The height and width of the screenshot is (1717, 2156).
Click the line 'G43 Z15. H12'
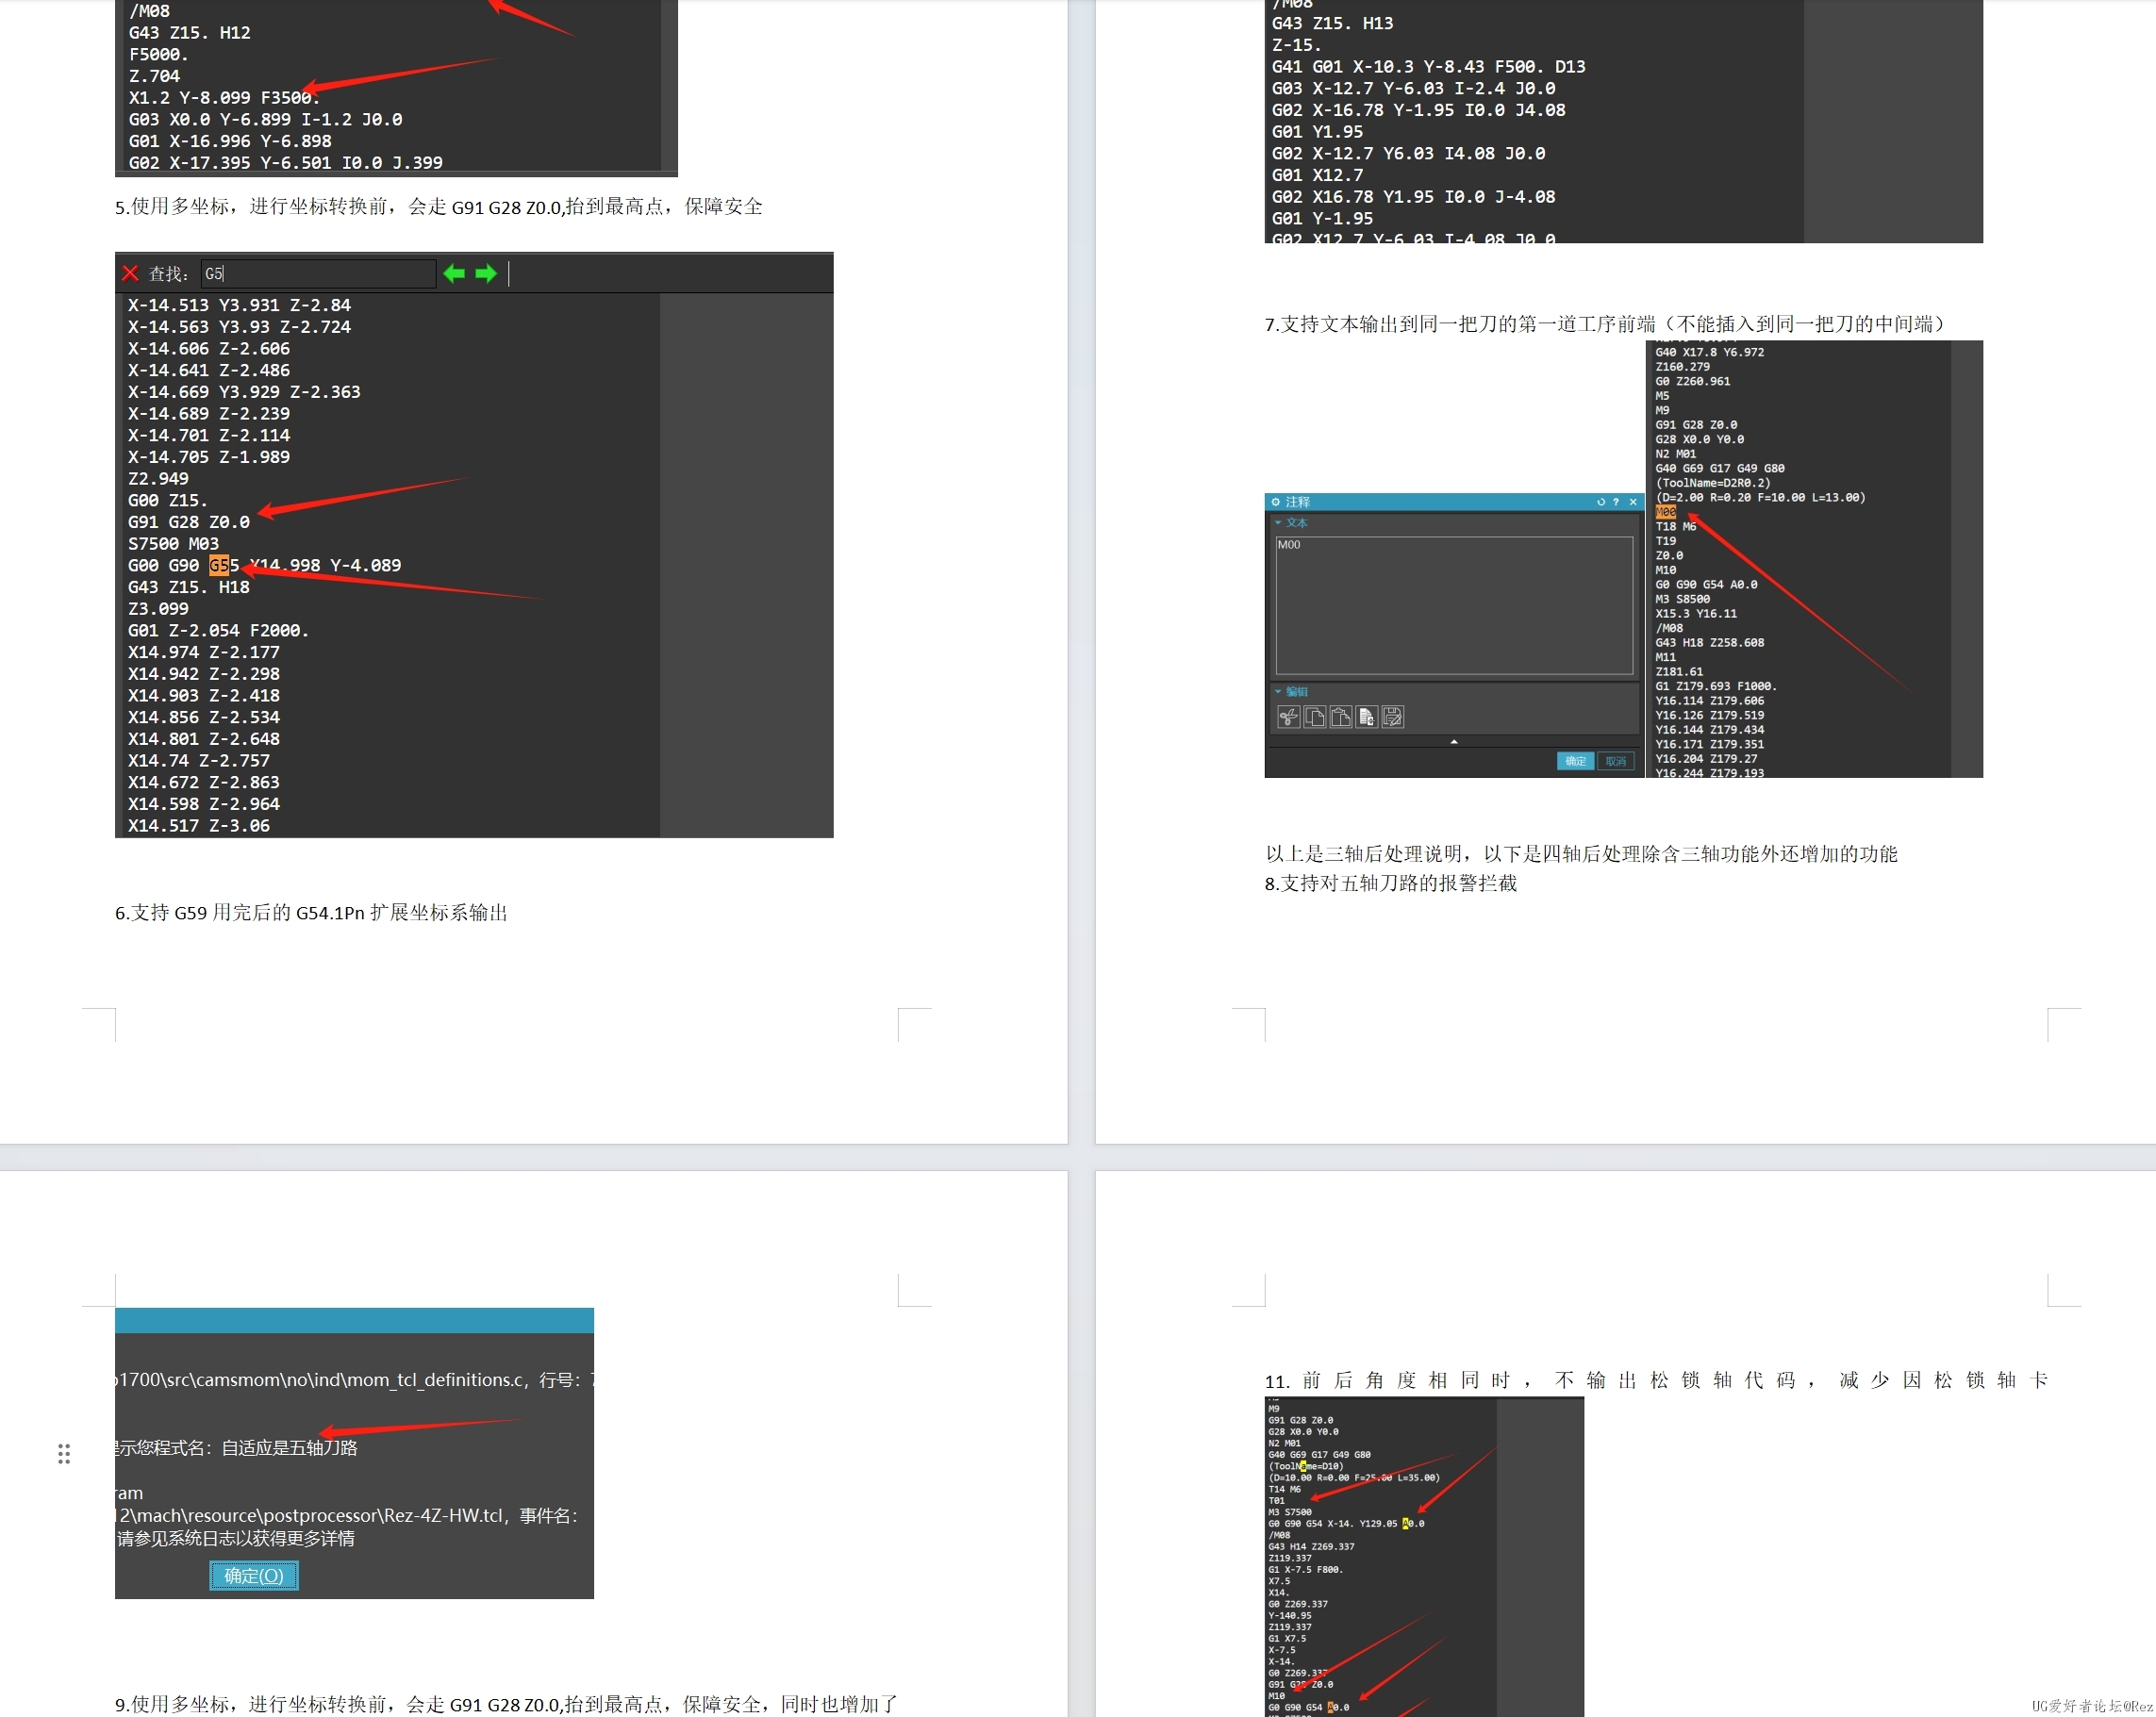tap(190, 33)
